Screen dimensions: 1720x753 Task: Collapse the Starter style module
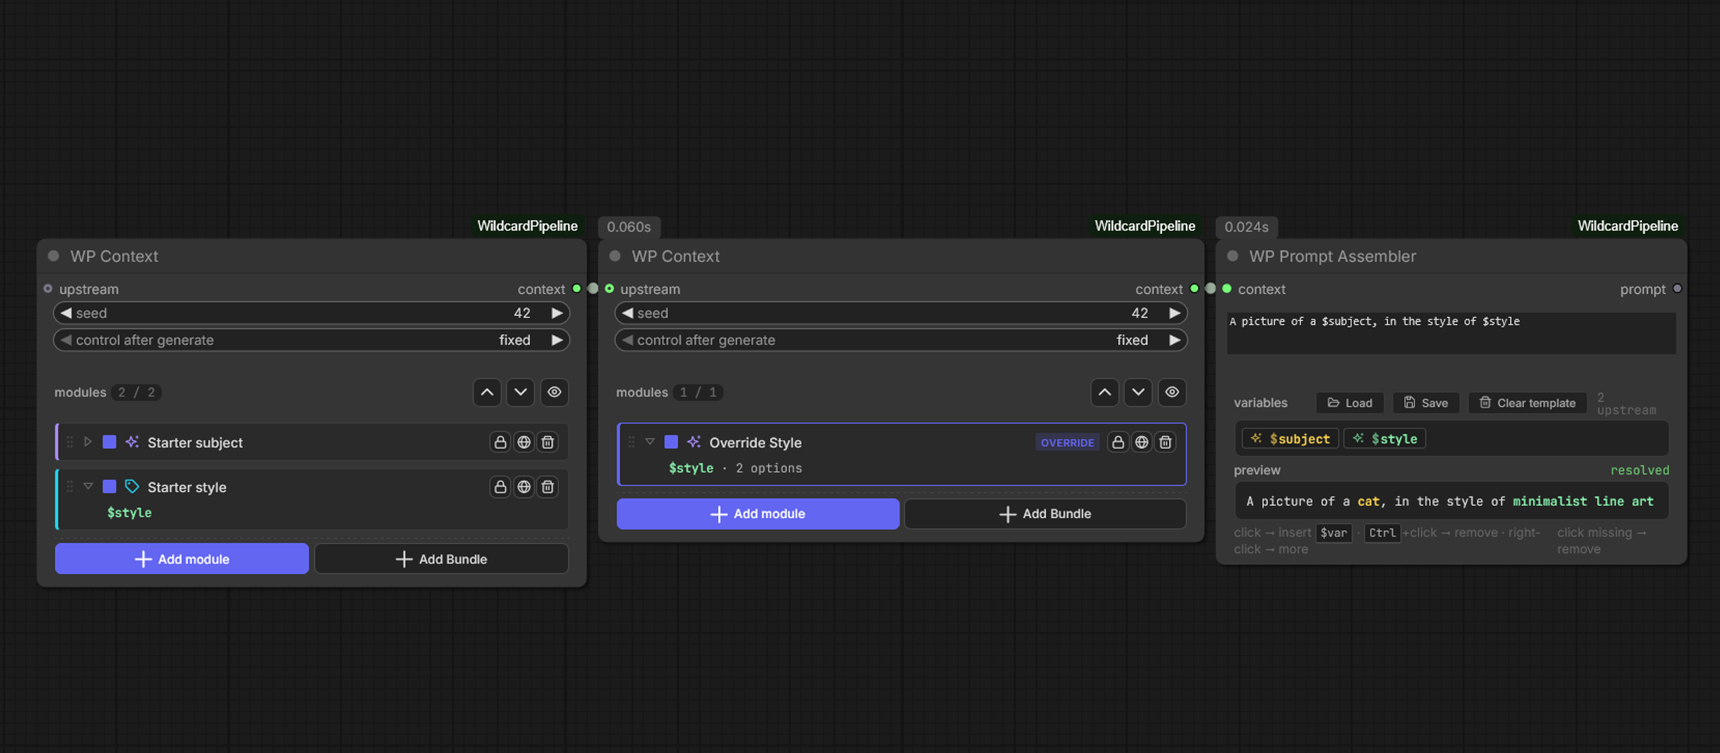(88, 487)
